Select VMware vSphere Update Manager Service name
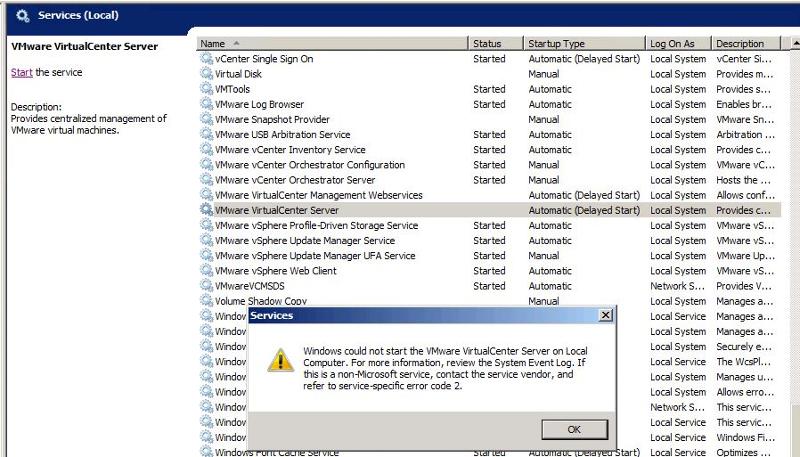 [x=305, y=241]
